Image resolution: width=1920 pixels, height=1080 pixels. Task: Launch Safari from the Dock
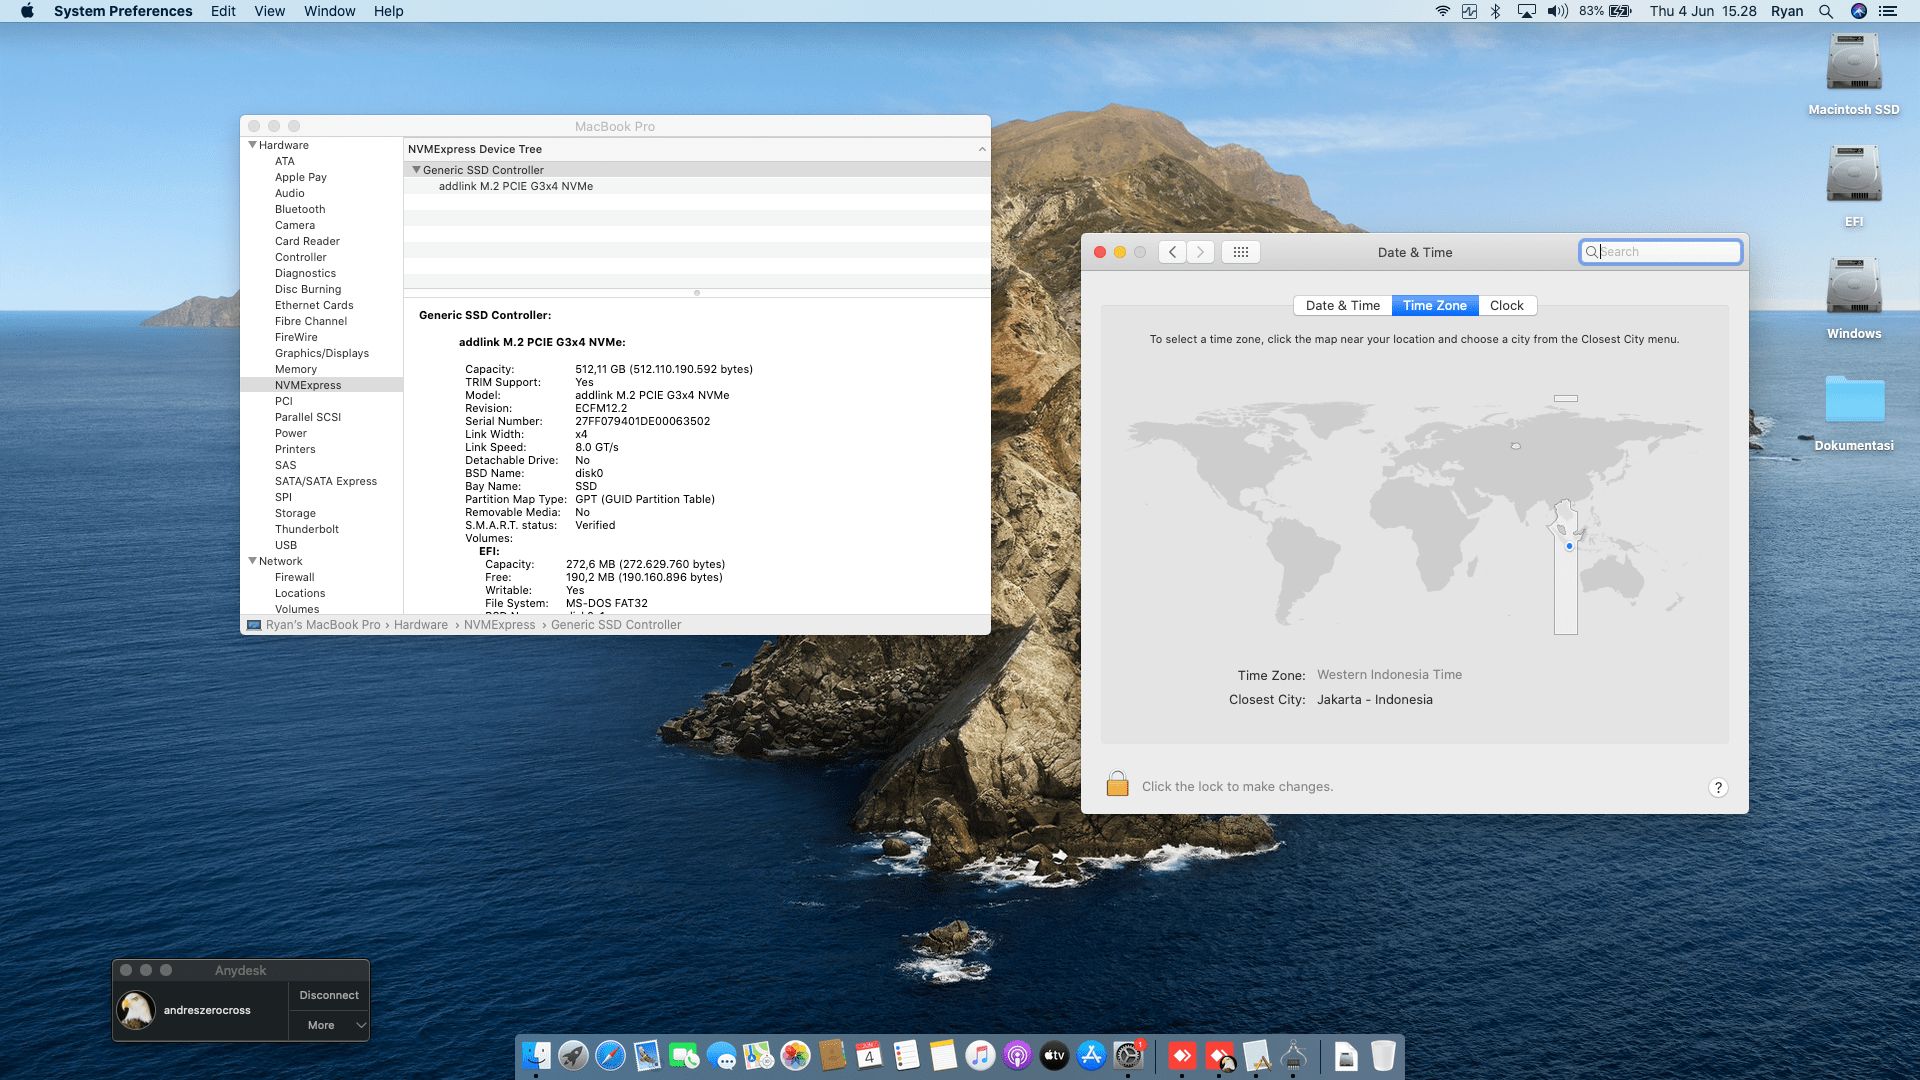click(610, 1055)
